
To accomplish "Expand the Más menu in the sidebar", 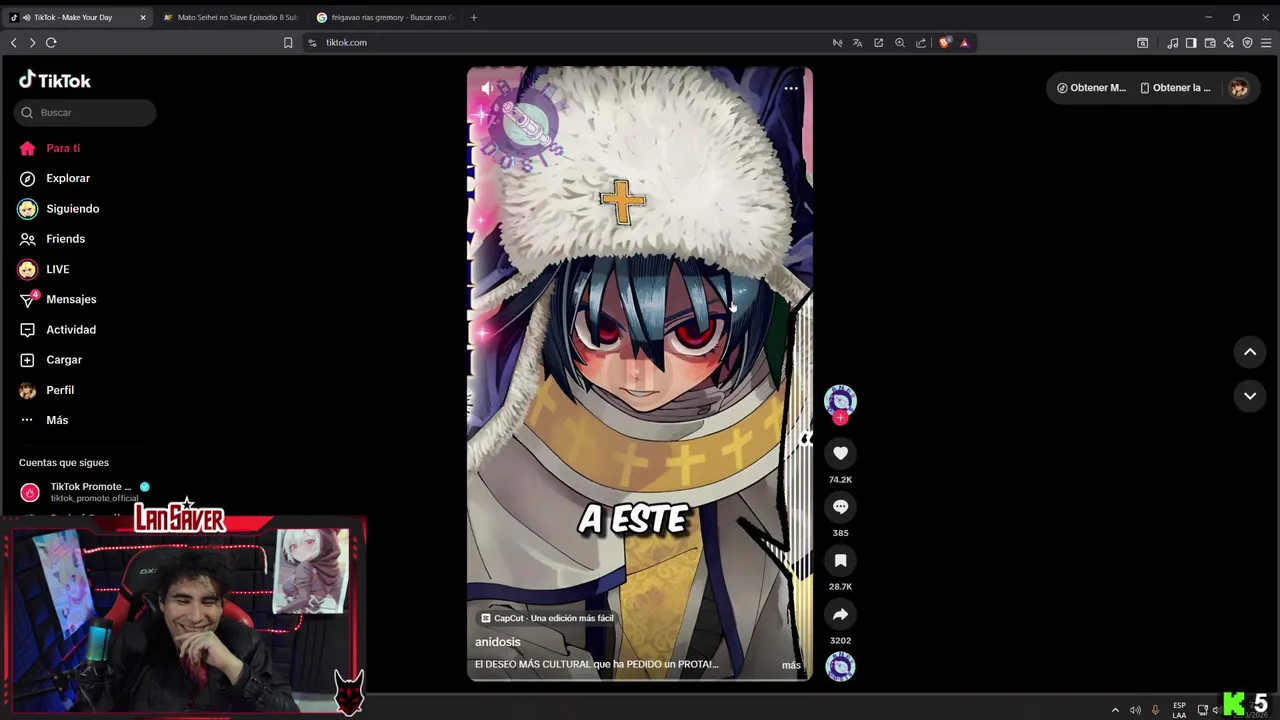I will 43,420.
